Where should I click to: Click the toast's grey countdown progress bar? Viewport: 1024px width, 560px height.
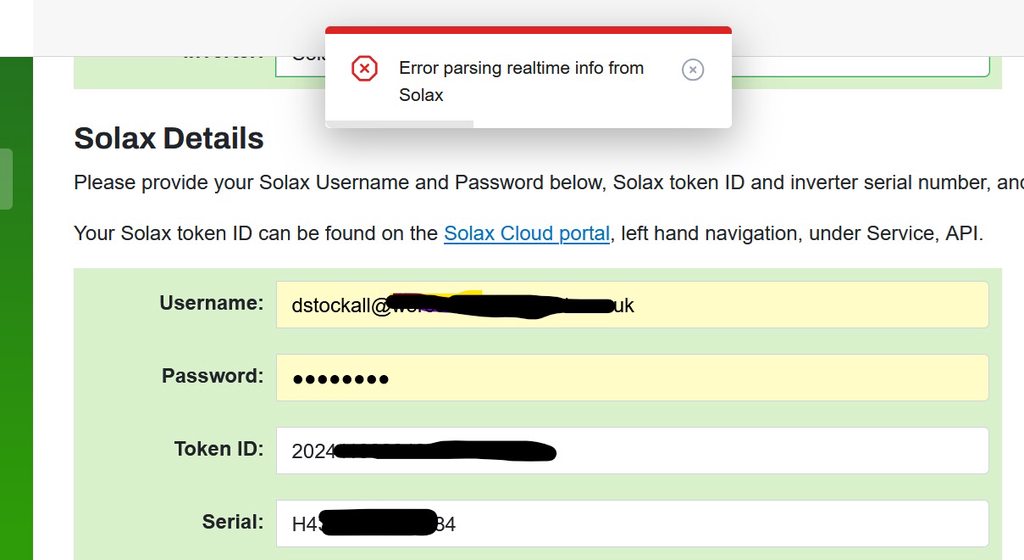point(399,124)
